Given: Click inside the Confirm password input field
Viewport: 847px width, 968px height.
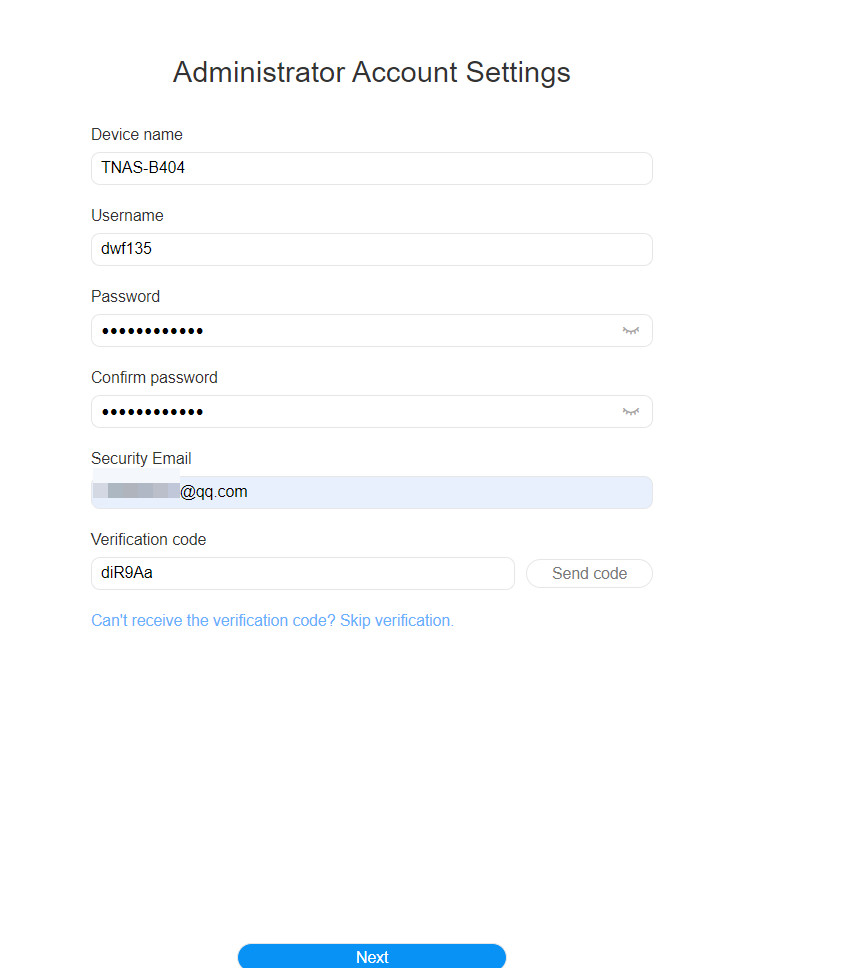Looking at the screenshot, I should 372,411.
